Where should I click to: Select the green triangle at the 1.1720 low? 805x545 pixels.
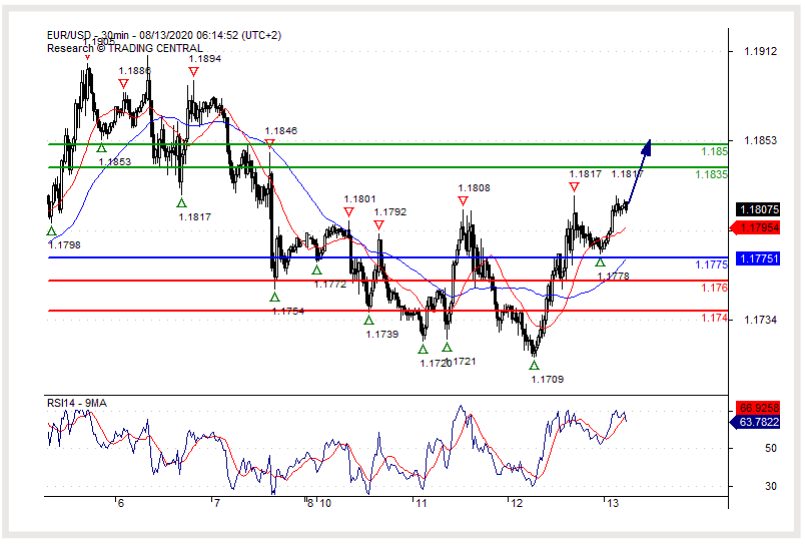(x=423, y=349)
